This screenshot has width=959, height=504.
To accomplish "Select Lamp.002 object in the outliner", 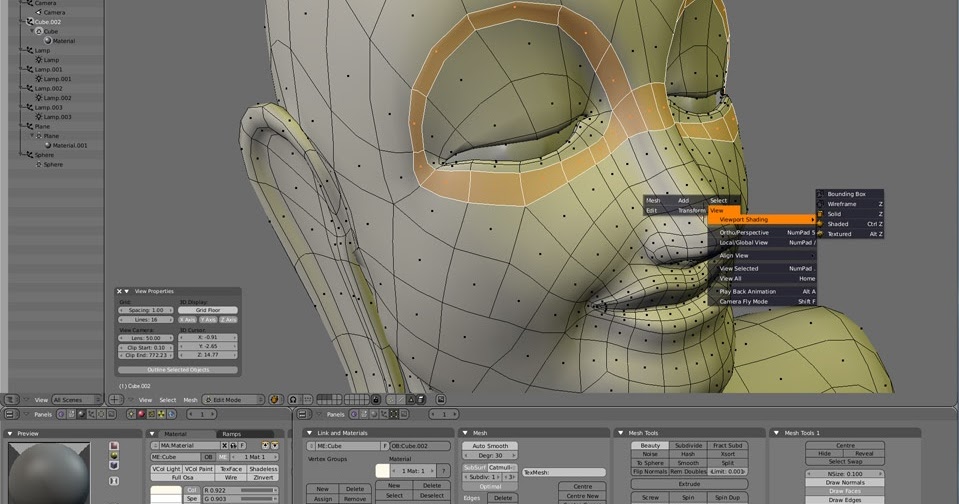I will pyautogui.click(x=48, y=88).
